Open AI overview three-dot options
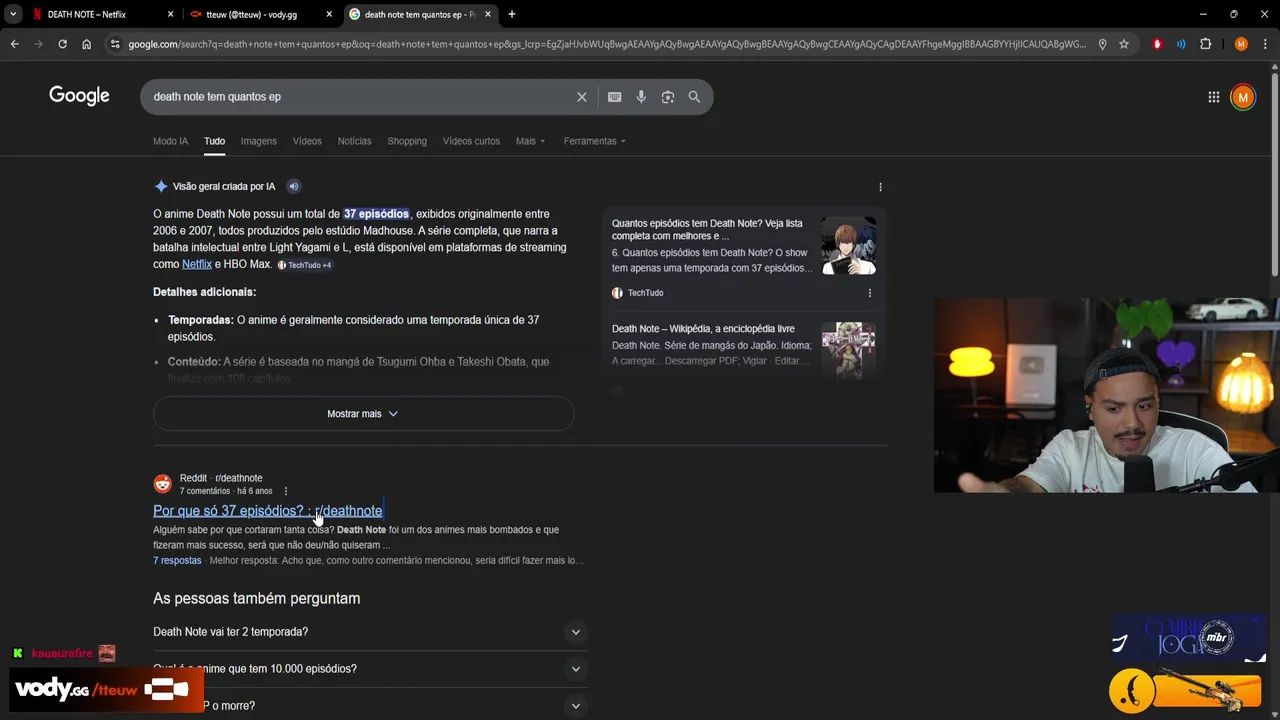 tap(880, 187)
